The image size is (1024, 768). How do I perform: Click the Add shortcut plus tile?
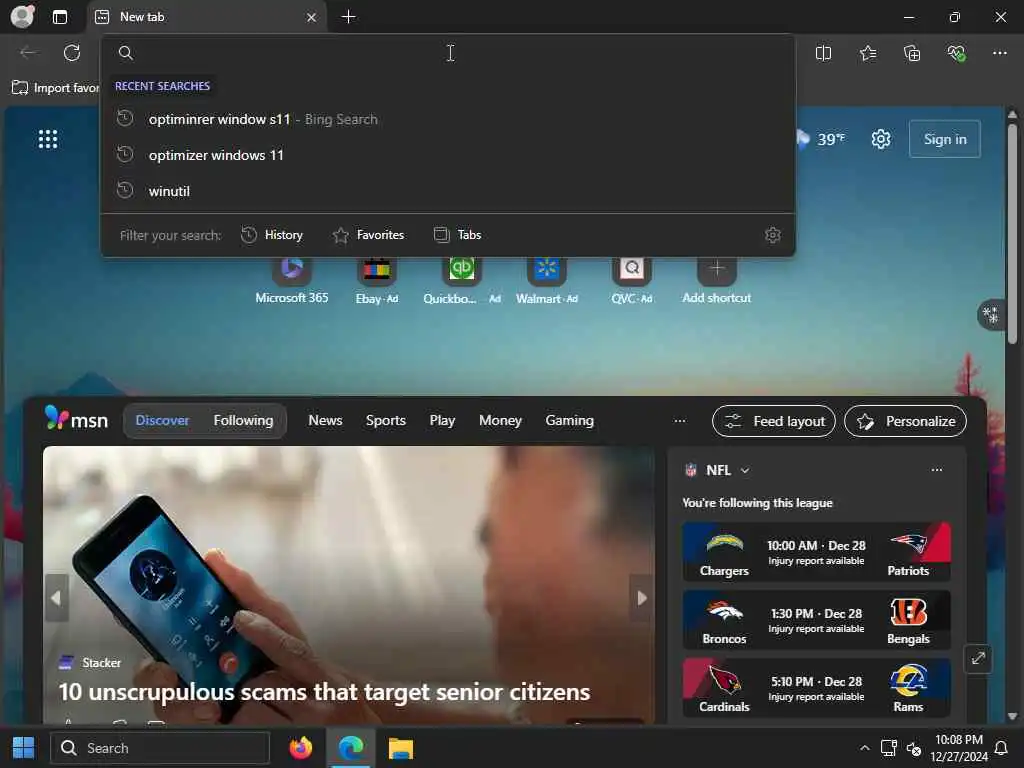coord(716,281)
